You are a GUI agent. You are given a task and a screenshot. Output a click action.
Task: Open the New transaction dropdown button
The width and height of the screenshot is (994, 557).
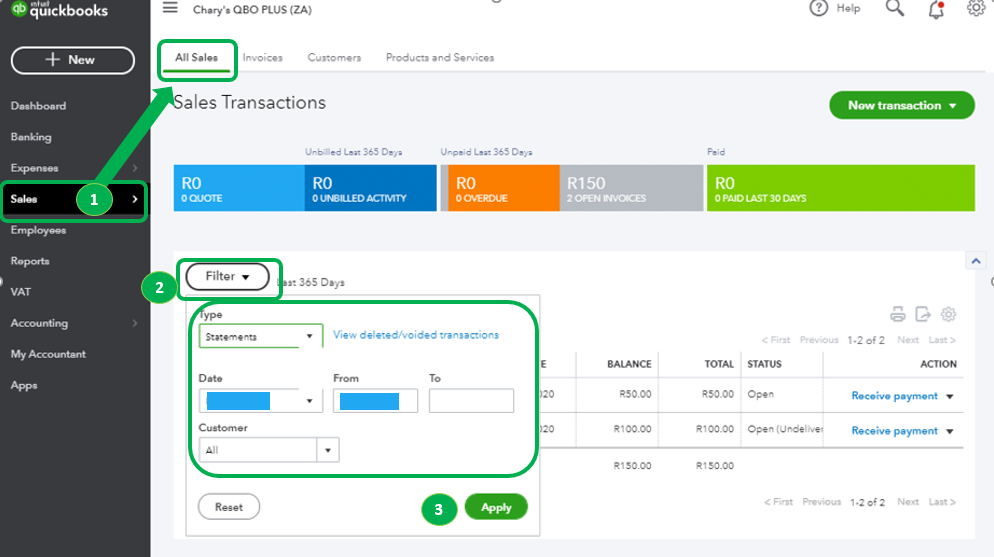tap(901, 105)
